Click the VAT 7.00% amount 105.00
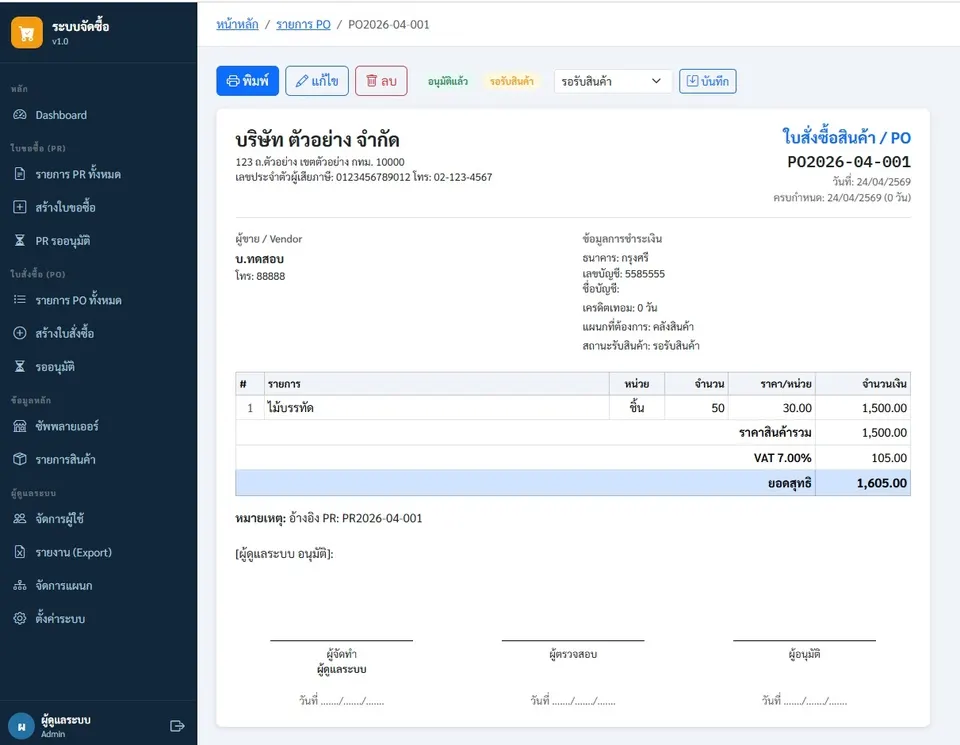This screenshot has width=960, height=745. tap(888, 458)
